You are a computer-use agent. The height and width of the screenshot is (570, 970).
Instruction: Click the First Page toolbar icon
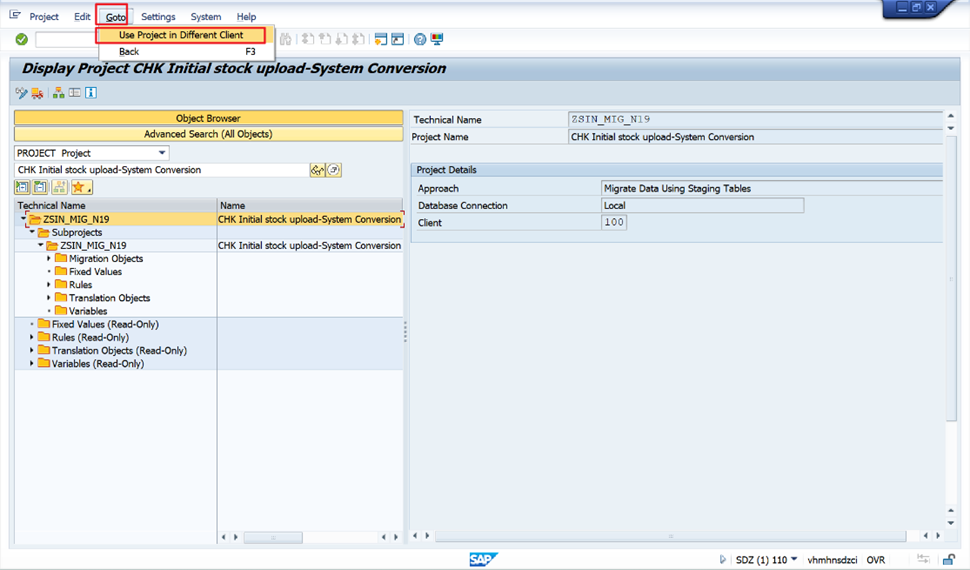(x=308, y=40)
